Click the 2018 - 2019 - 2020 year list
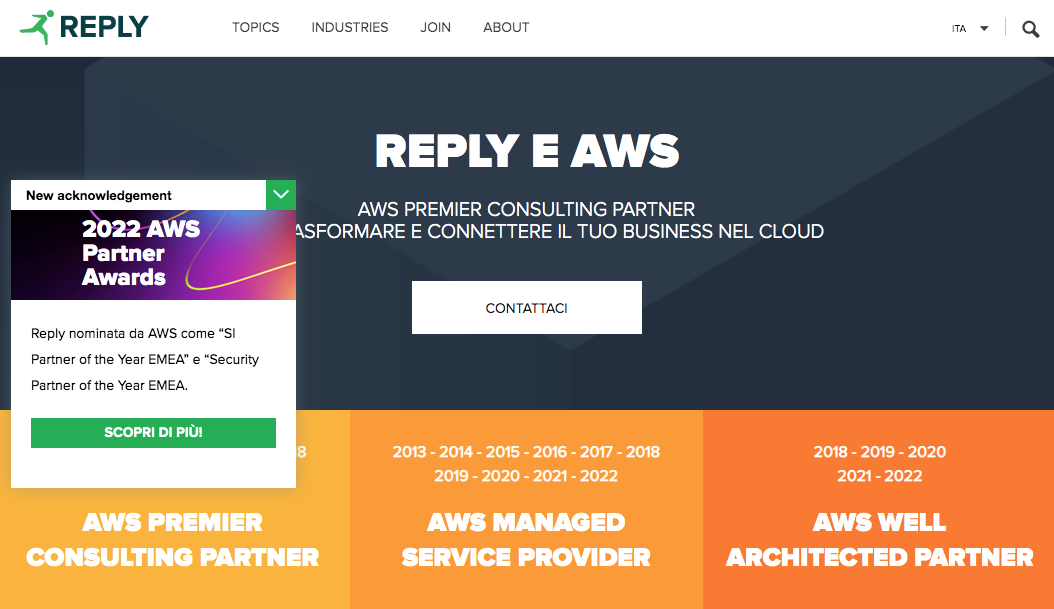Image resolution: width=1054 pixels, height=609 pixels. 879,452
